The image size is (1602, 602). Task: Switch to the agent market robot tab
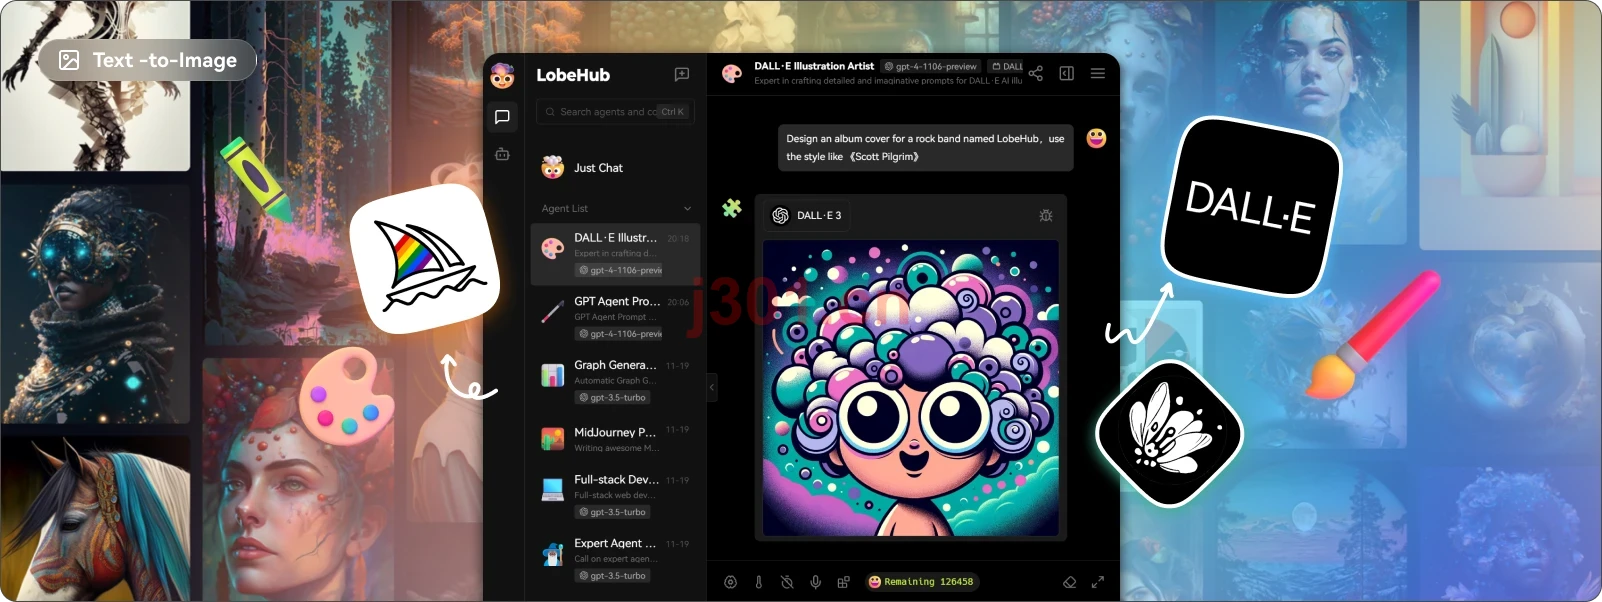pos(503,154)
